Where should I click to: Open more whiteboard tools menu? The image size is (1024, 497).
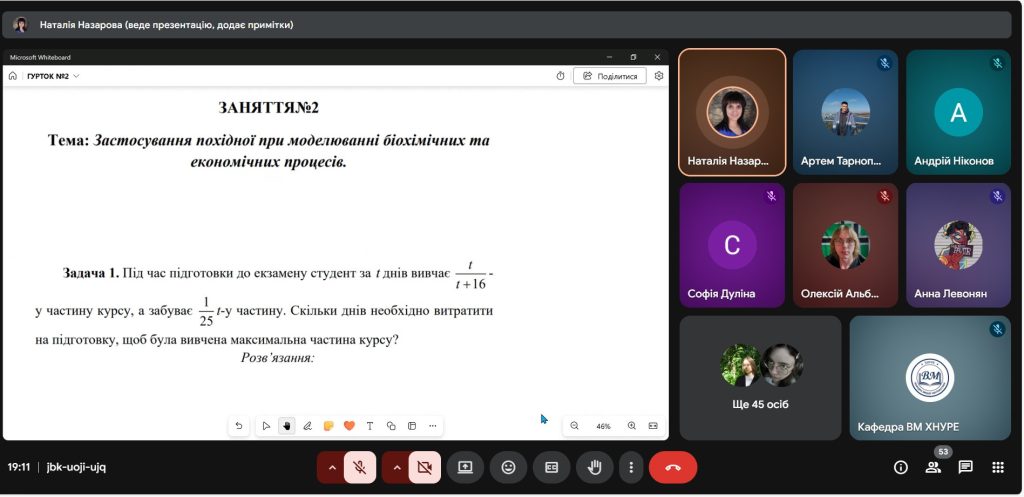click(x=432, y=426)
